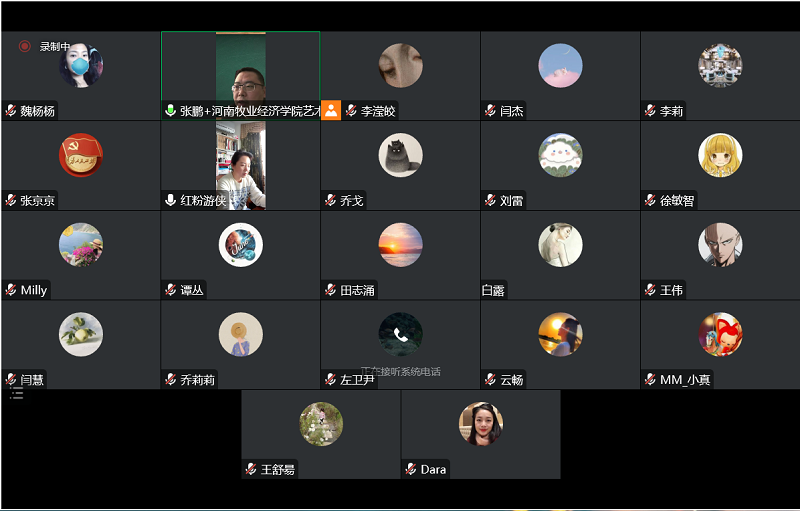Select 张京京's party emblem avatar
The width and height of the screenshot is (800, 511).
pos(81,155)
